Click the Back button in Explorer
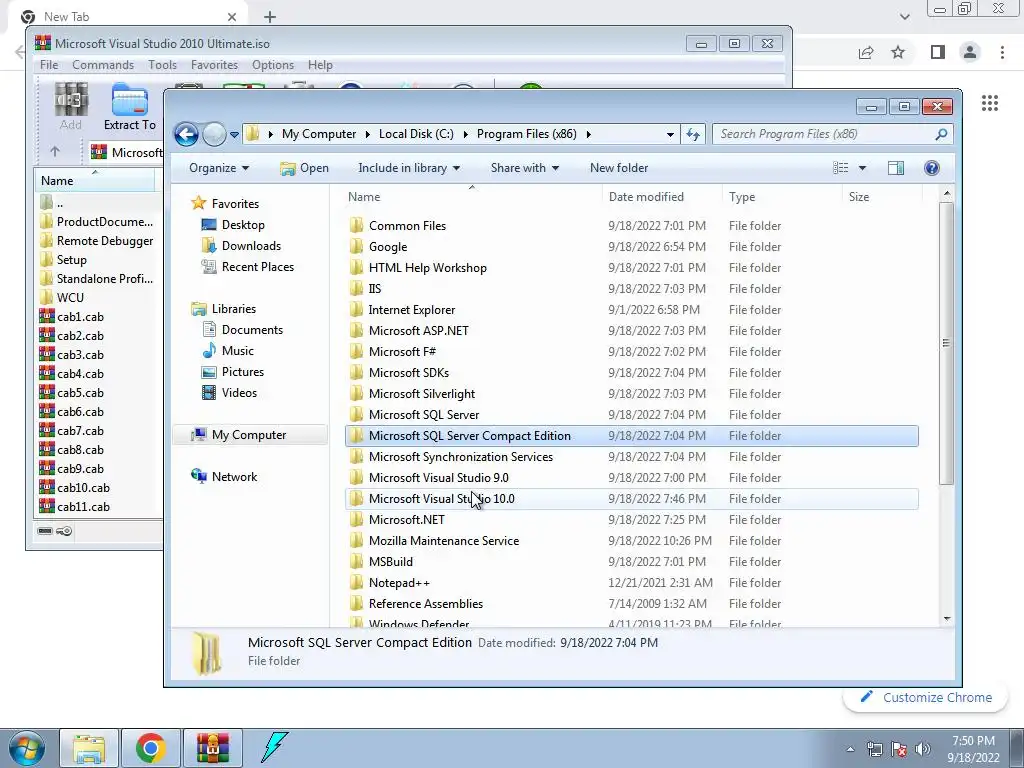Screen dimensions: 1024x768 [186, 135]
